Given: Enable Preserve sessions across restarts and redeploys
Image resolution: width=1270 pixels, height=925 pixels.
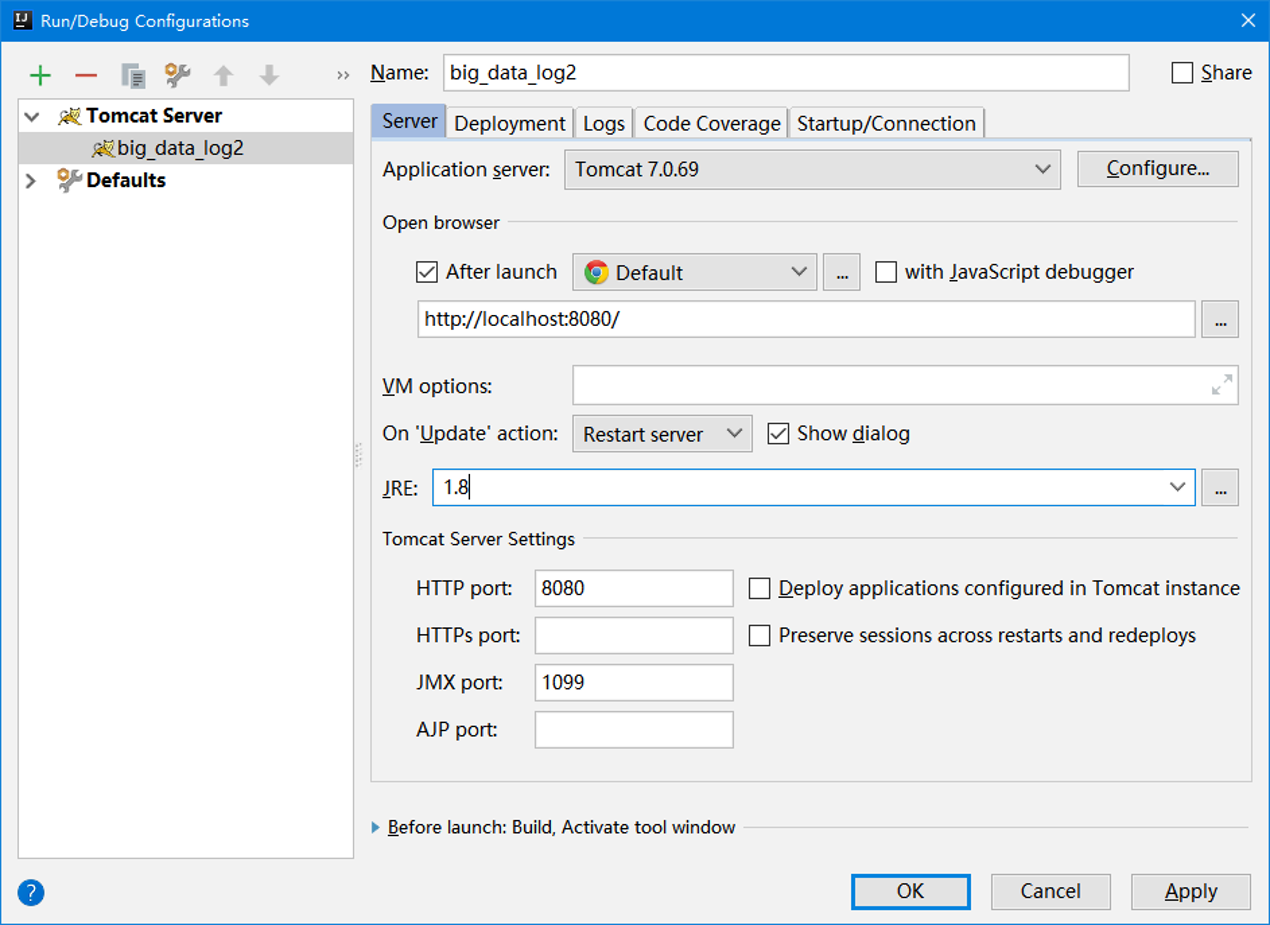Looking at the screenshot, I should point(760,635).
